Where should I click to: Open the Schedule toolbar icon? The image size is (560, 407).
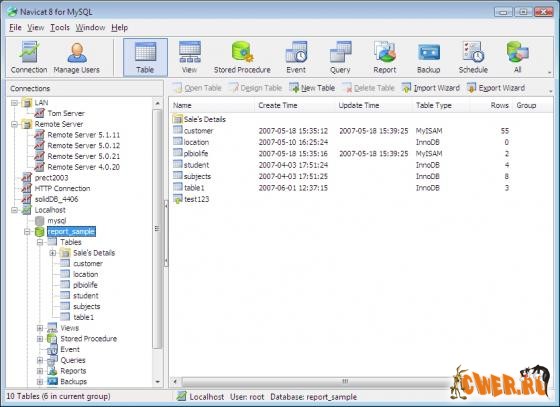(473, 57)
